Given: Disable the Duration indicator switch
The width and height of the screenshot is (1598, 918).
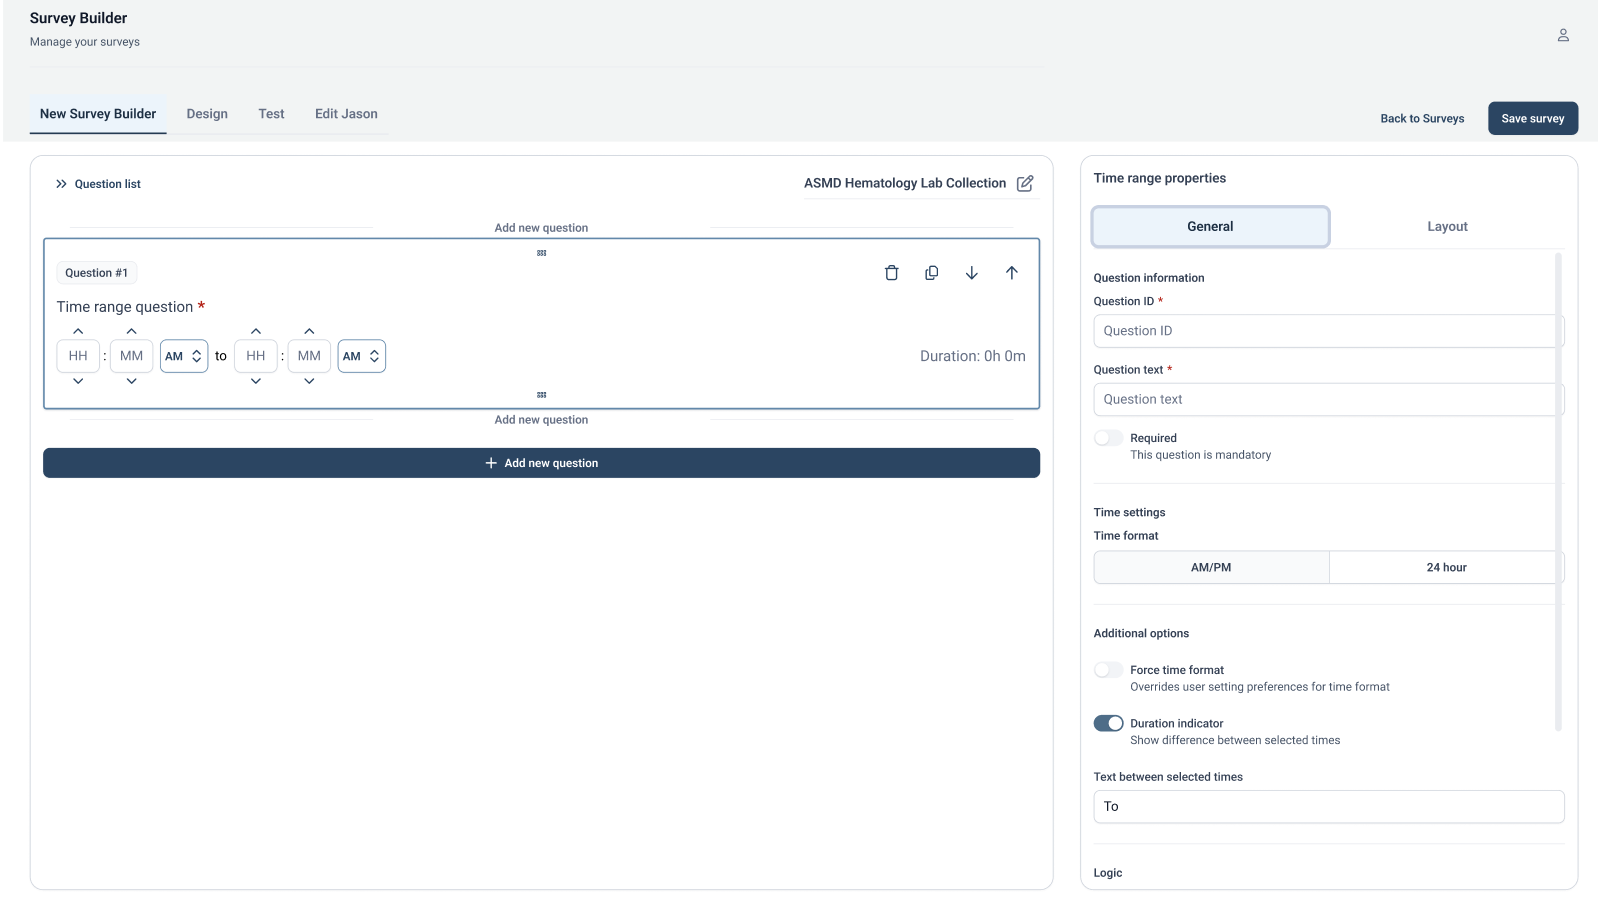Looking at the screenshot, I should click(1108, 723).
